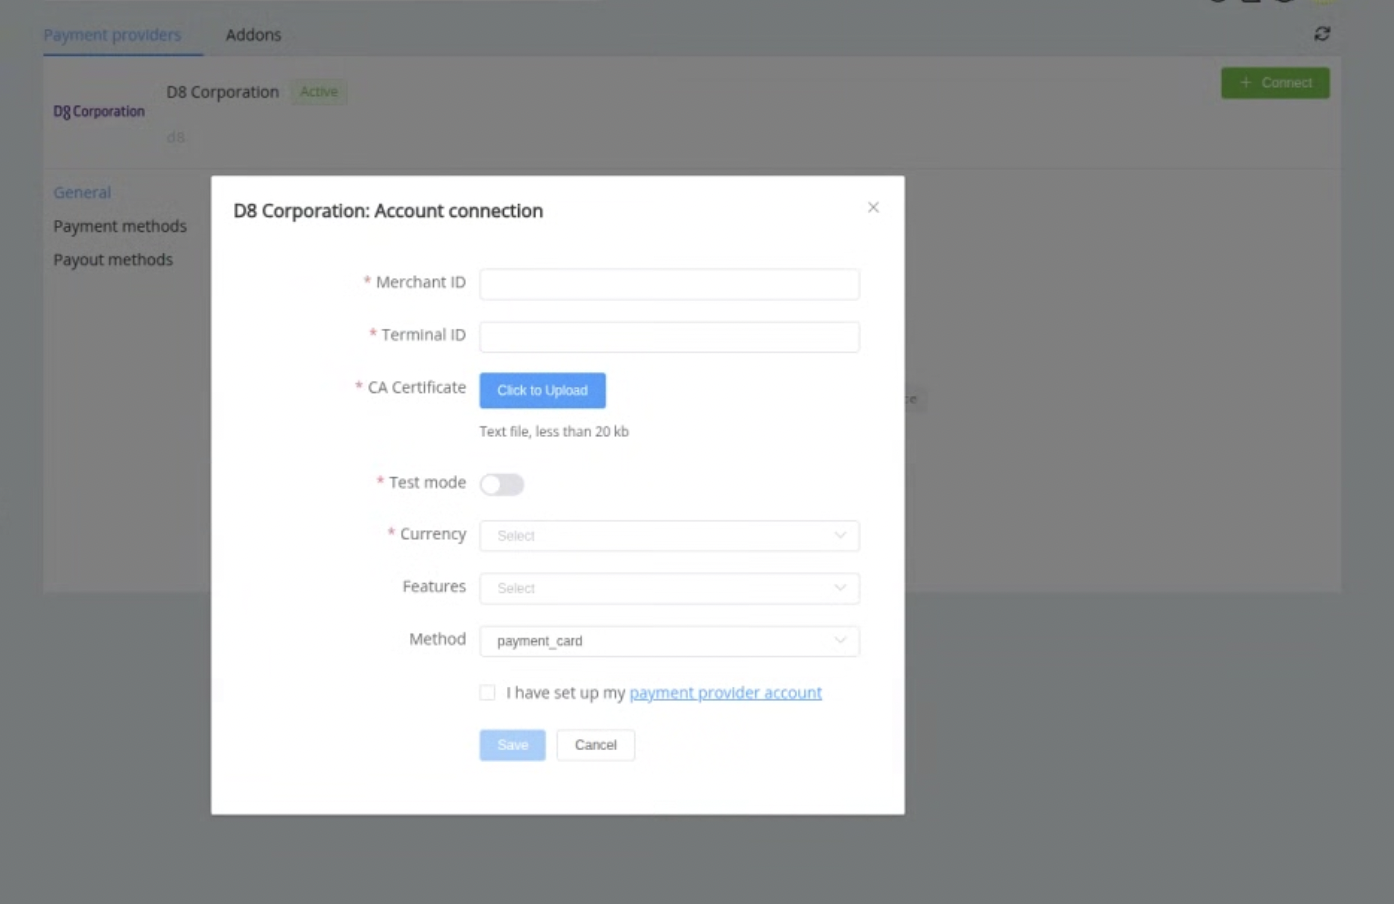Follow the payment provider account link
The height and width of the screenshot is (904, 1394).
click(x=725, y=693)
